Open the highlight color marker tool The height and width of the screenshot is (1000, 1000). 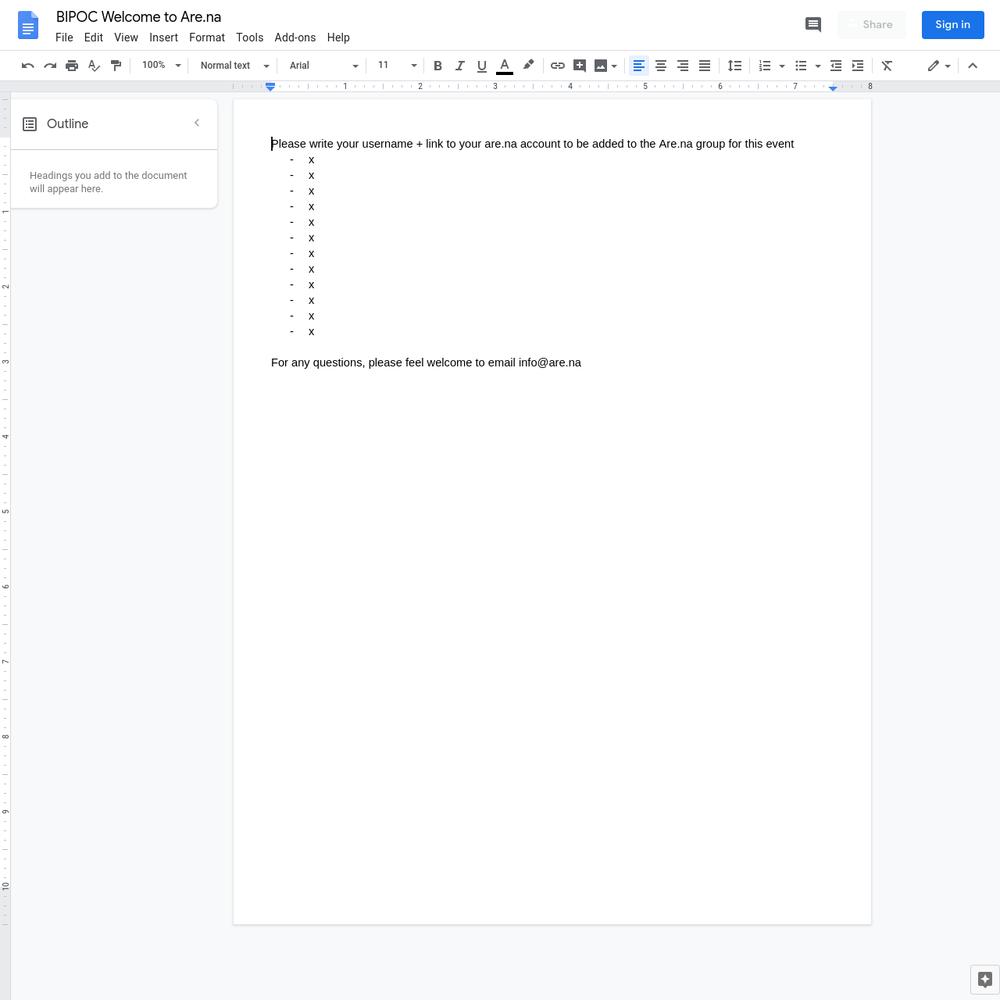click(x=528, y=65)
